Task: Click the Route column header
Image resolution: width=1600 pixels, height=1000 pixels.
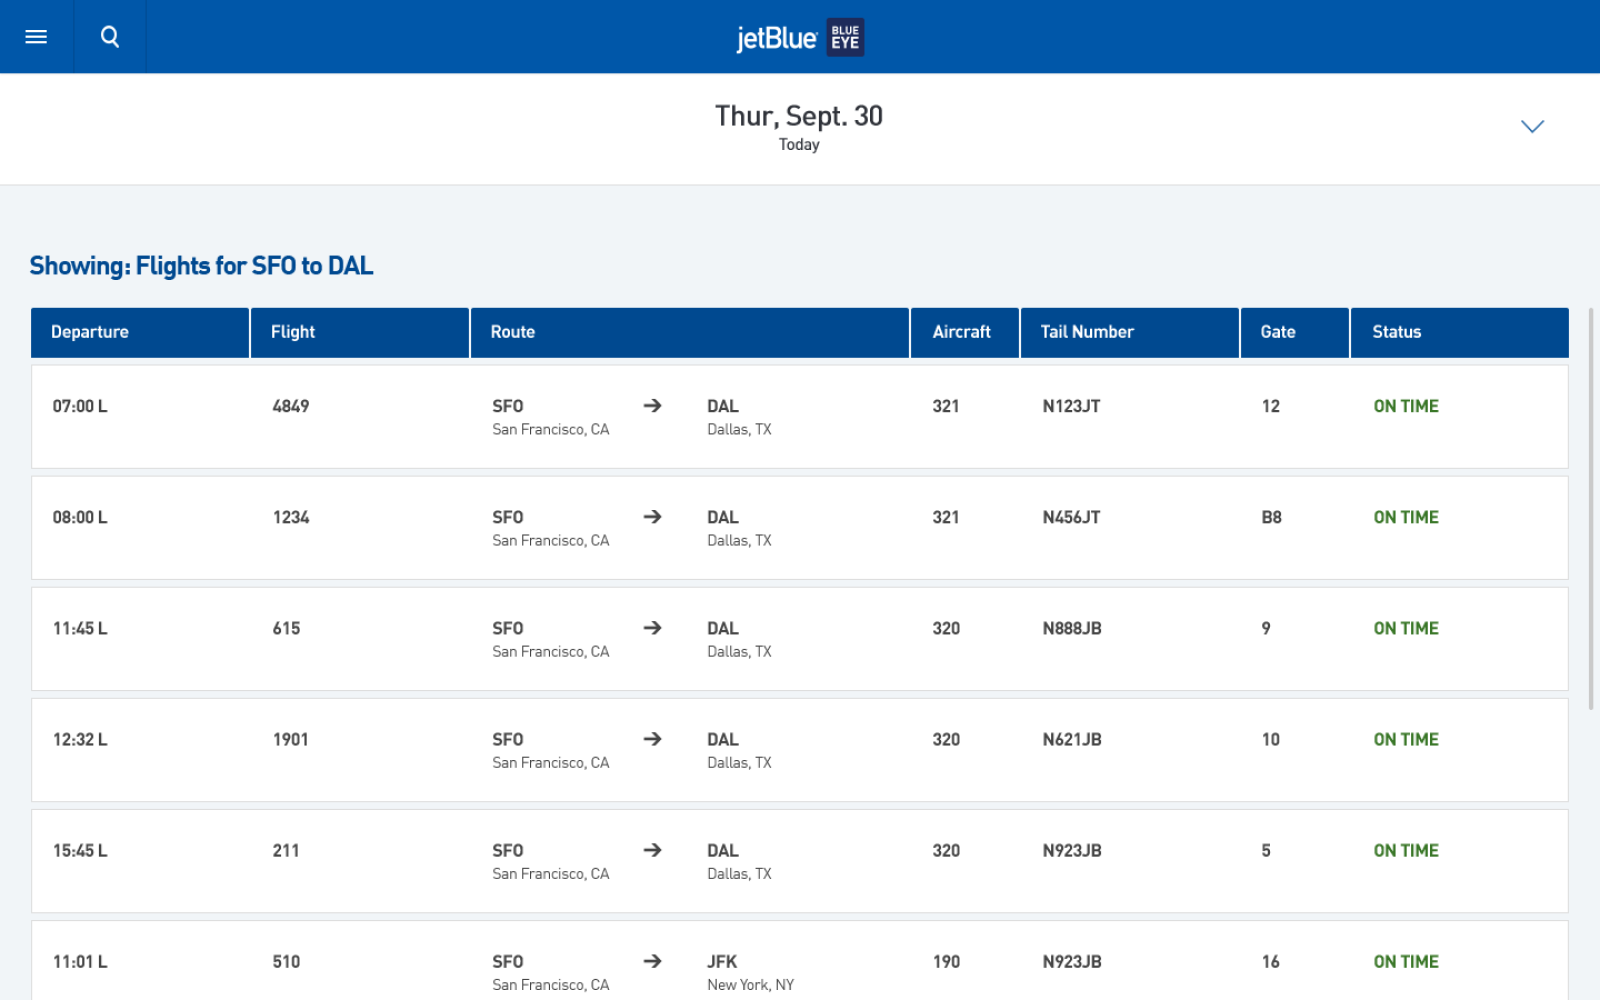Action: 513,332
